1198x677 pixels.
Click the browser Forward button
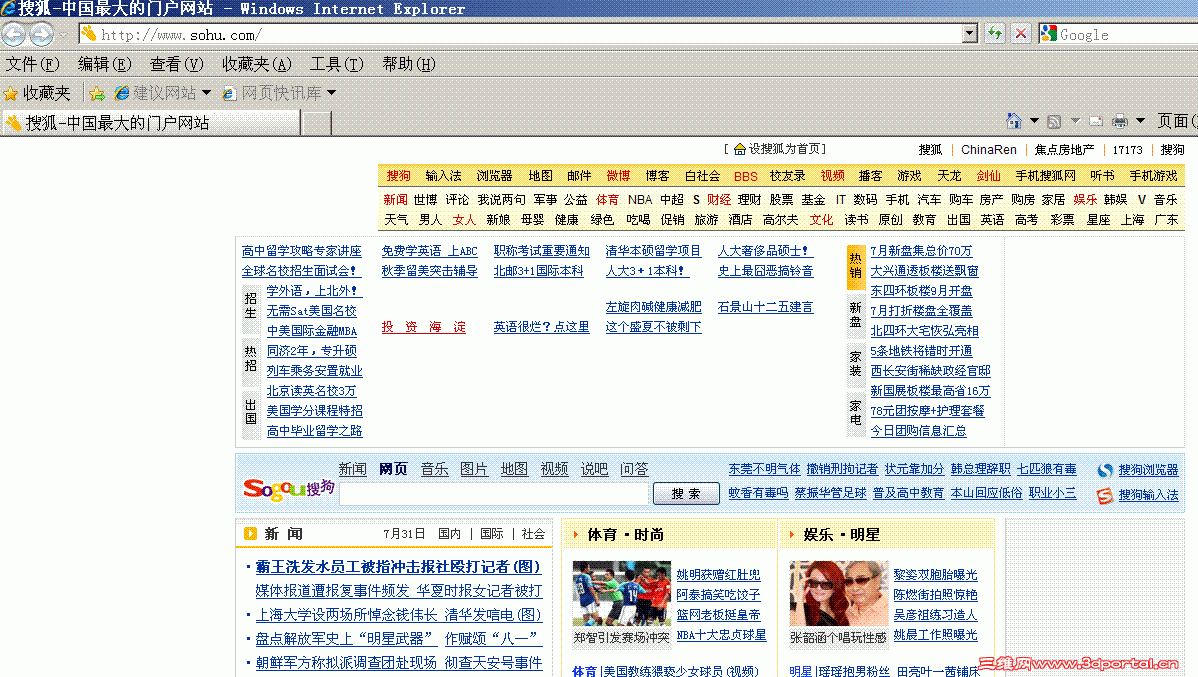click(x=41, y=34)
